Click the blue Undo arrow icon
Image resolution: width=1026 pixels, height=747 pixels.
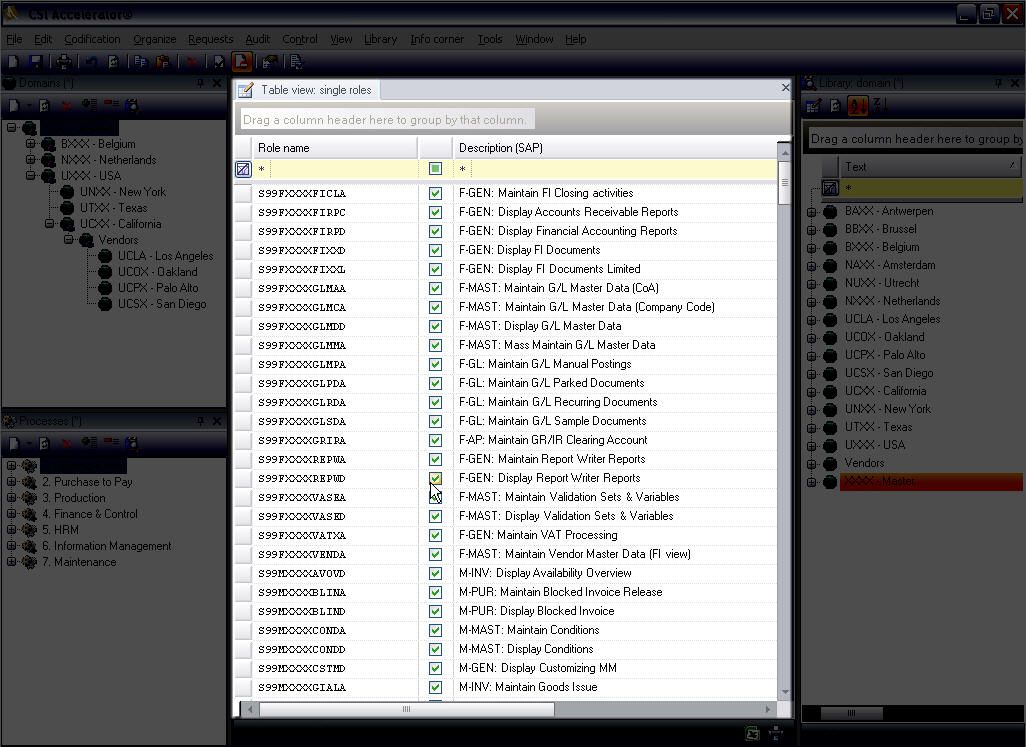92,62
